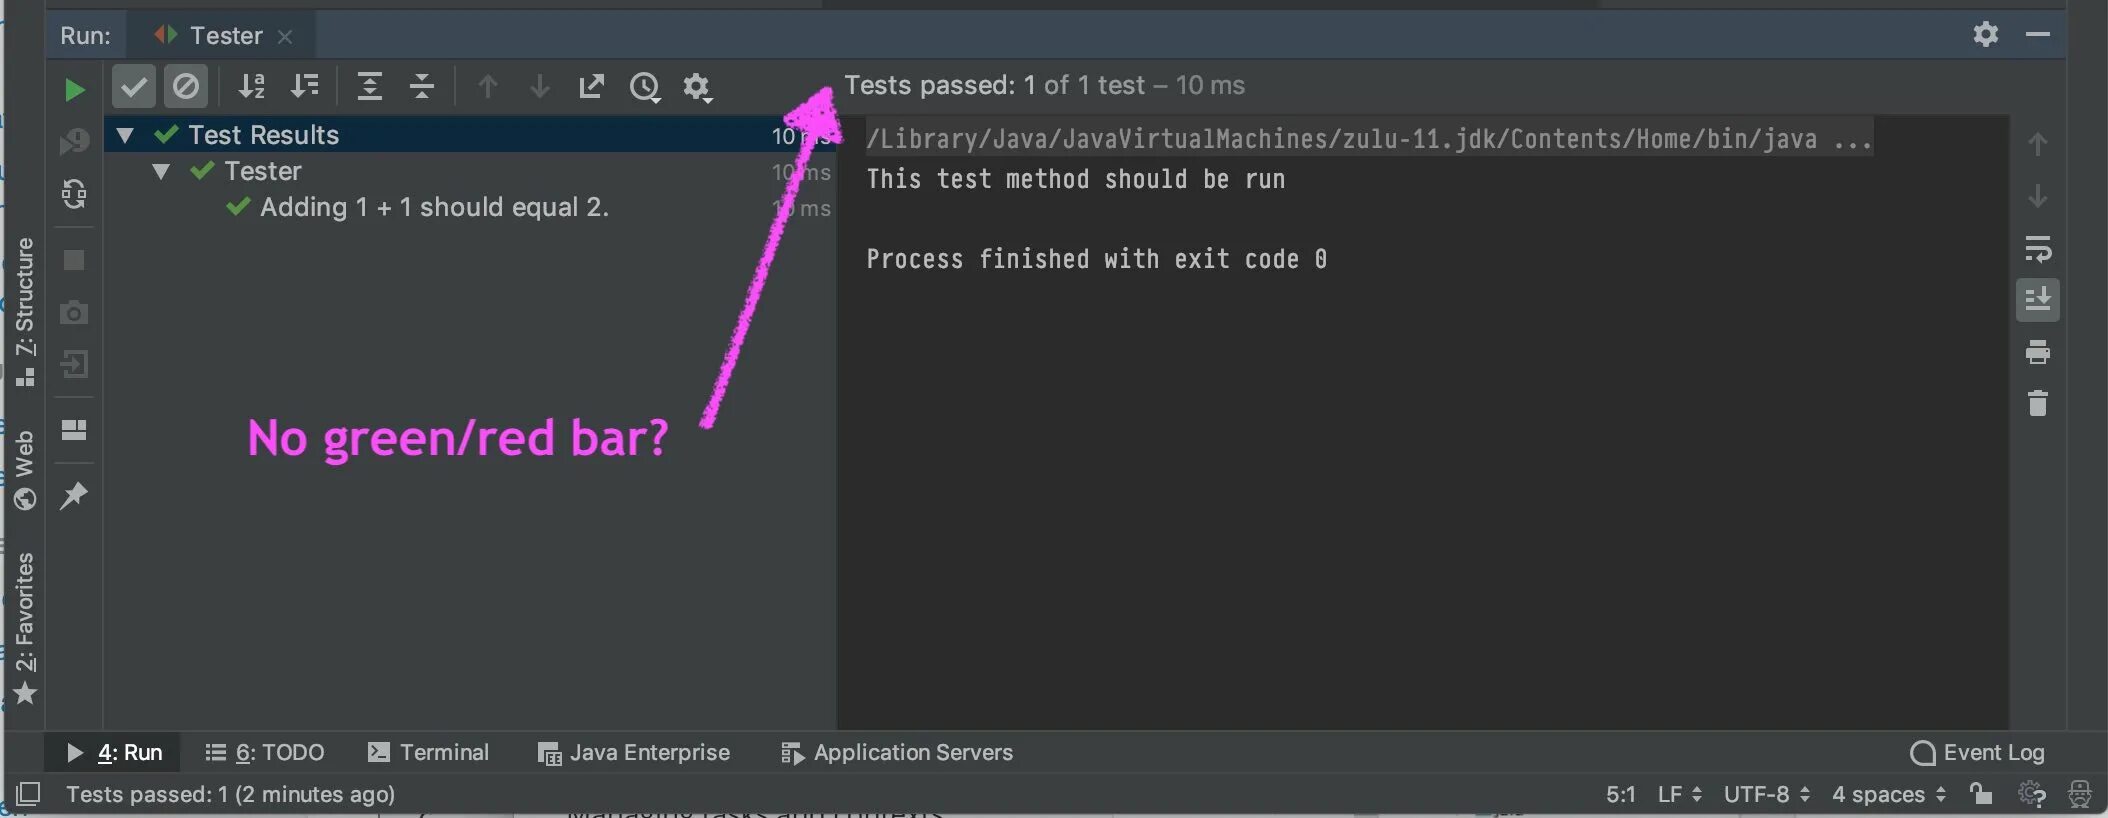
Task: Expand all test results
Action: click(x=369, y=87)
